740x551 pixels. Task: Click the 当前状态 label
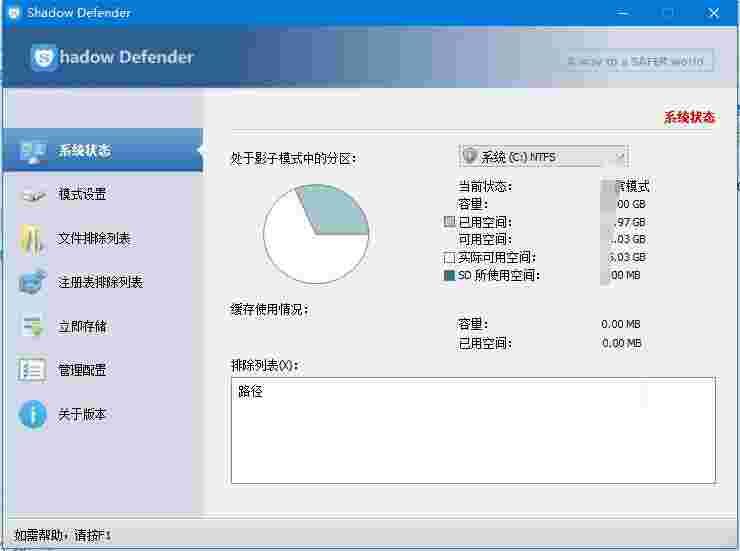(x=485, y=186)
